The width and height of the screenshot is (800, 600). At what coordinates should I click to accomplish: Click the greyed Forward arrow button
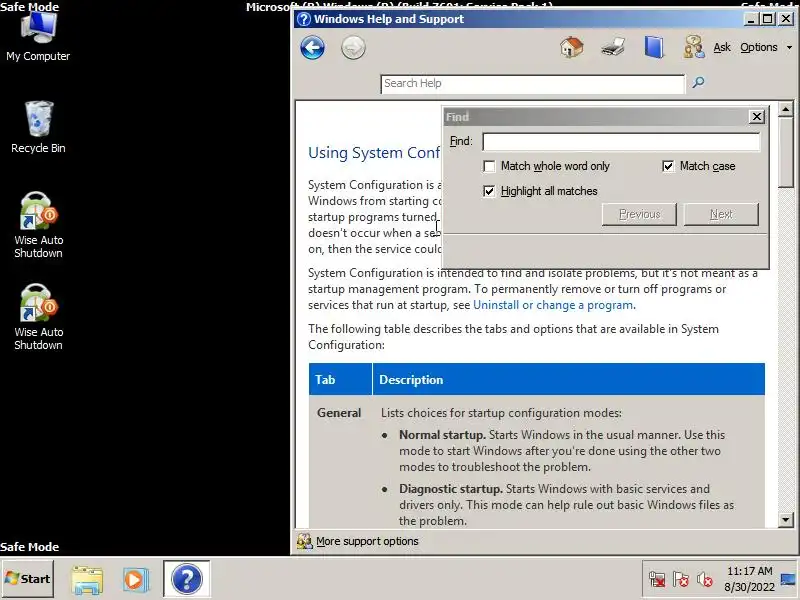[353, 48]
